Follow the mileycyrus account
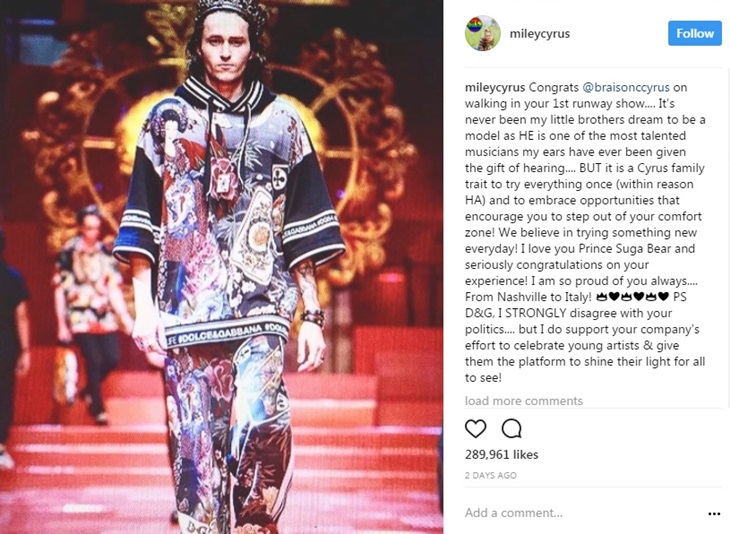 (695, 33)
